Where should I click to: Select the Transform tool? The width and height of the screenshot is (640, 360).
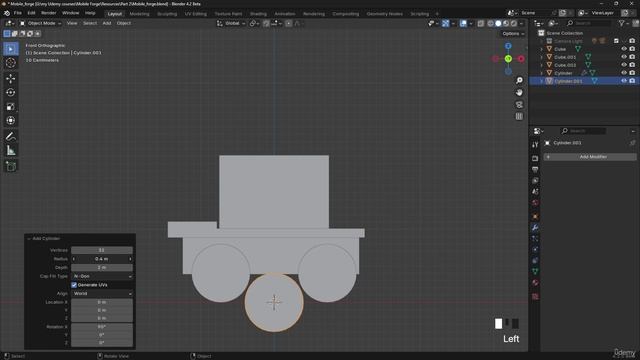[11, 120]
